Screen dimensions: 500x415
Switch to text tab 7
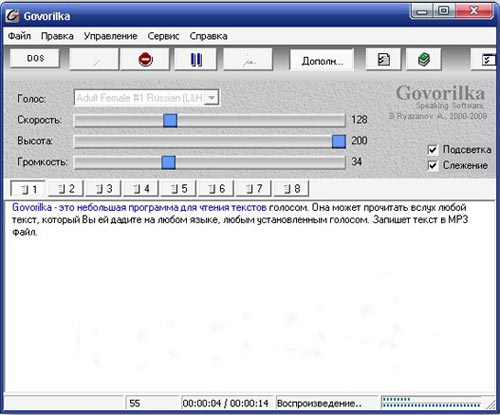point(254,189)
